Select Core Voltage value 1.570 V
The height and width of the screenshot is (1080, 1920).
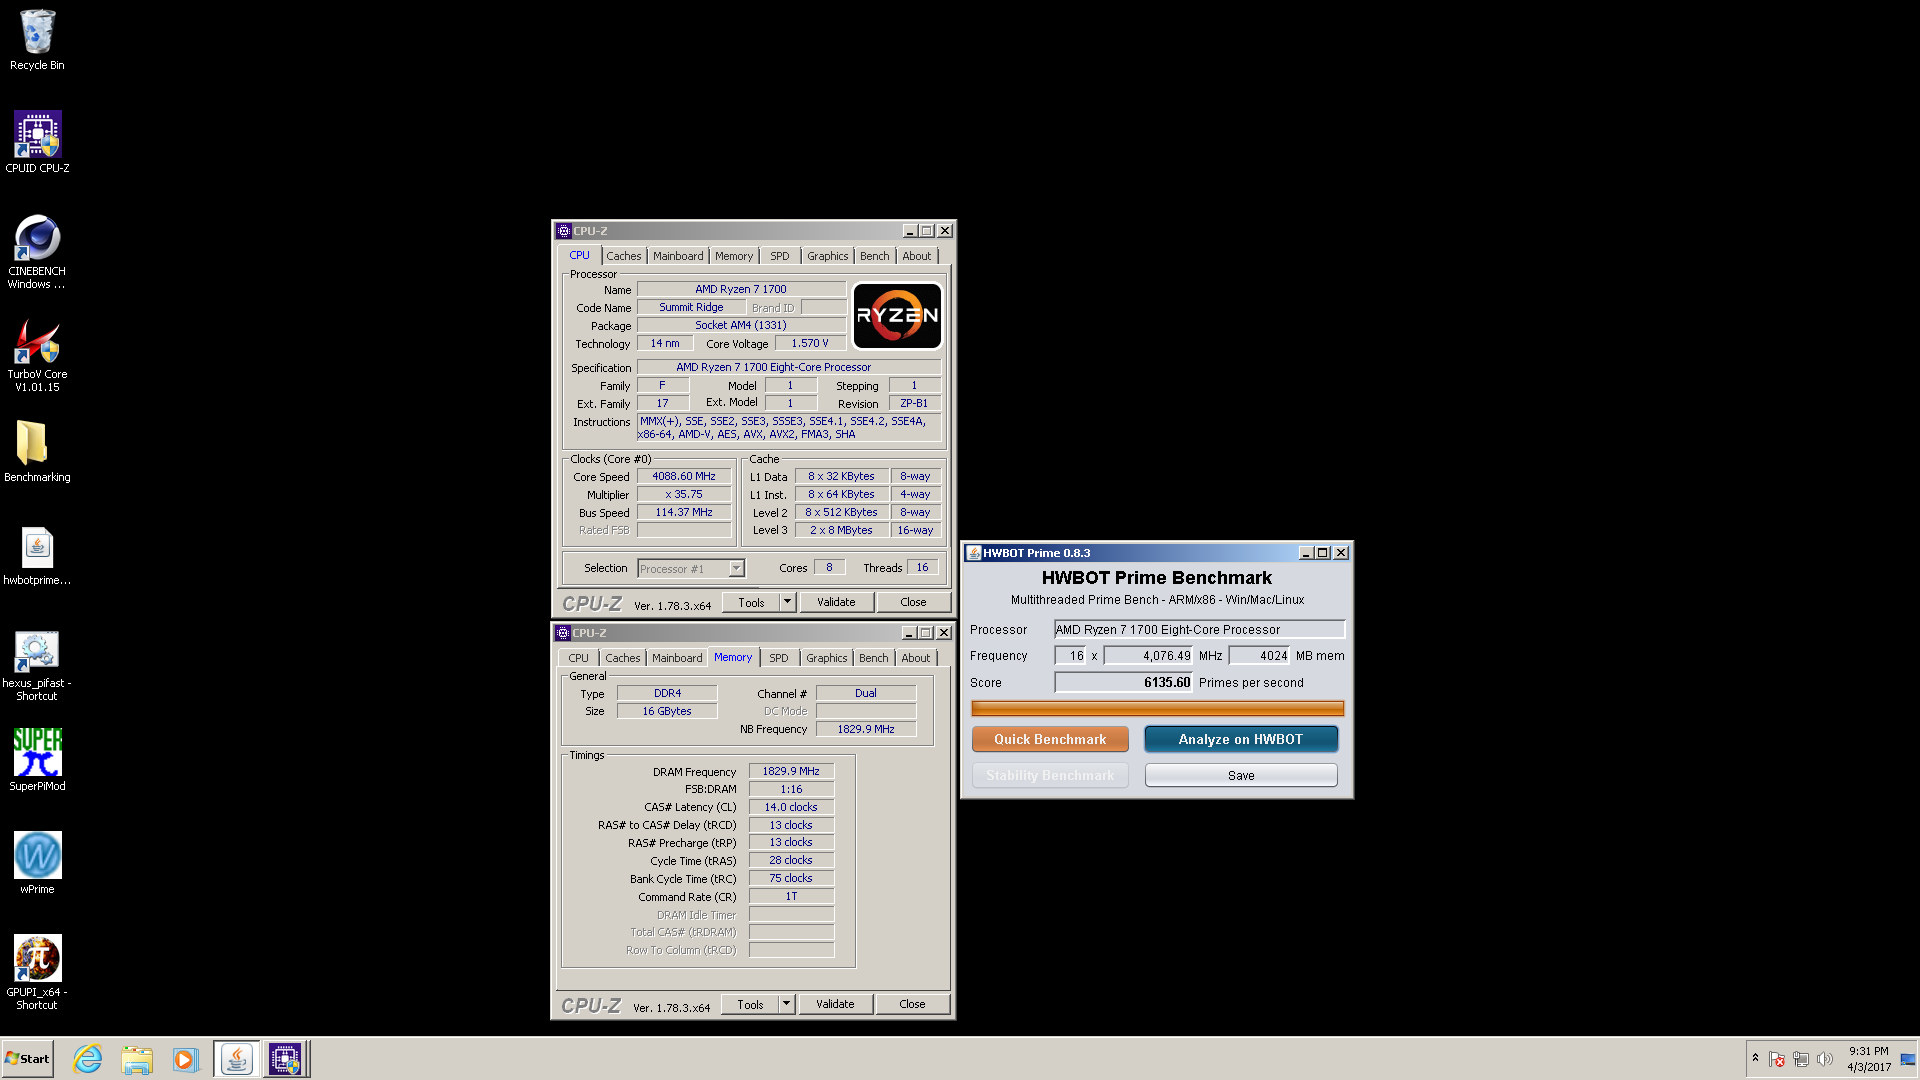tap(810, 344)
